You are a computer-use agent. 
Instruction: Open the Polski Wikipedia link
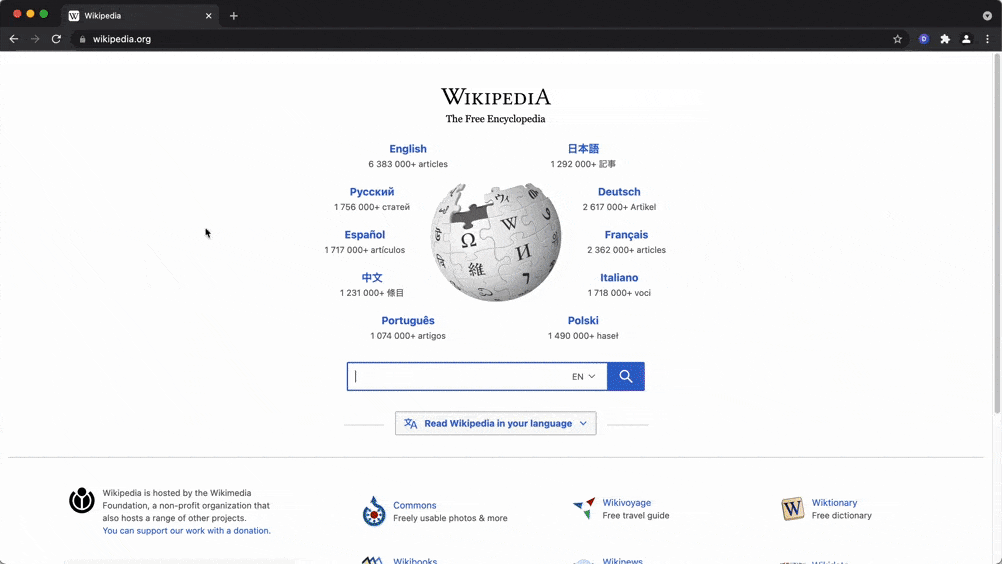click(x=583, y=320)
